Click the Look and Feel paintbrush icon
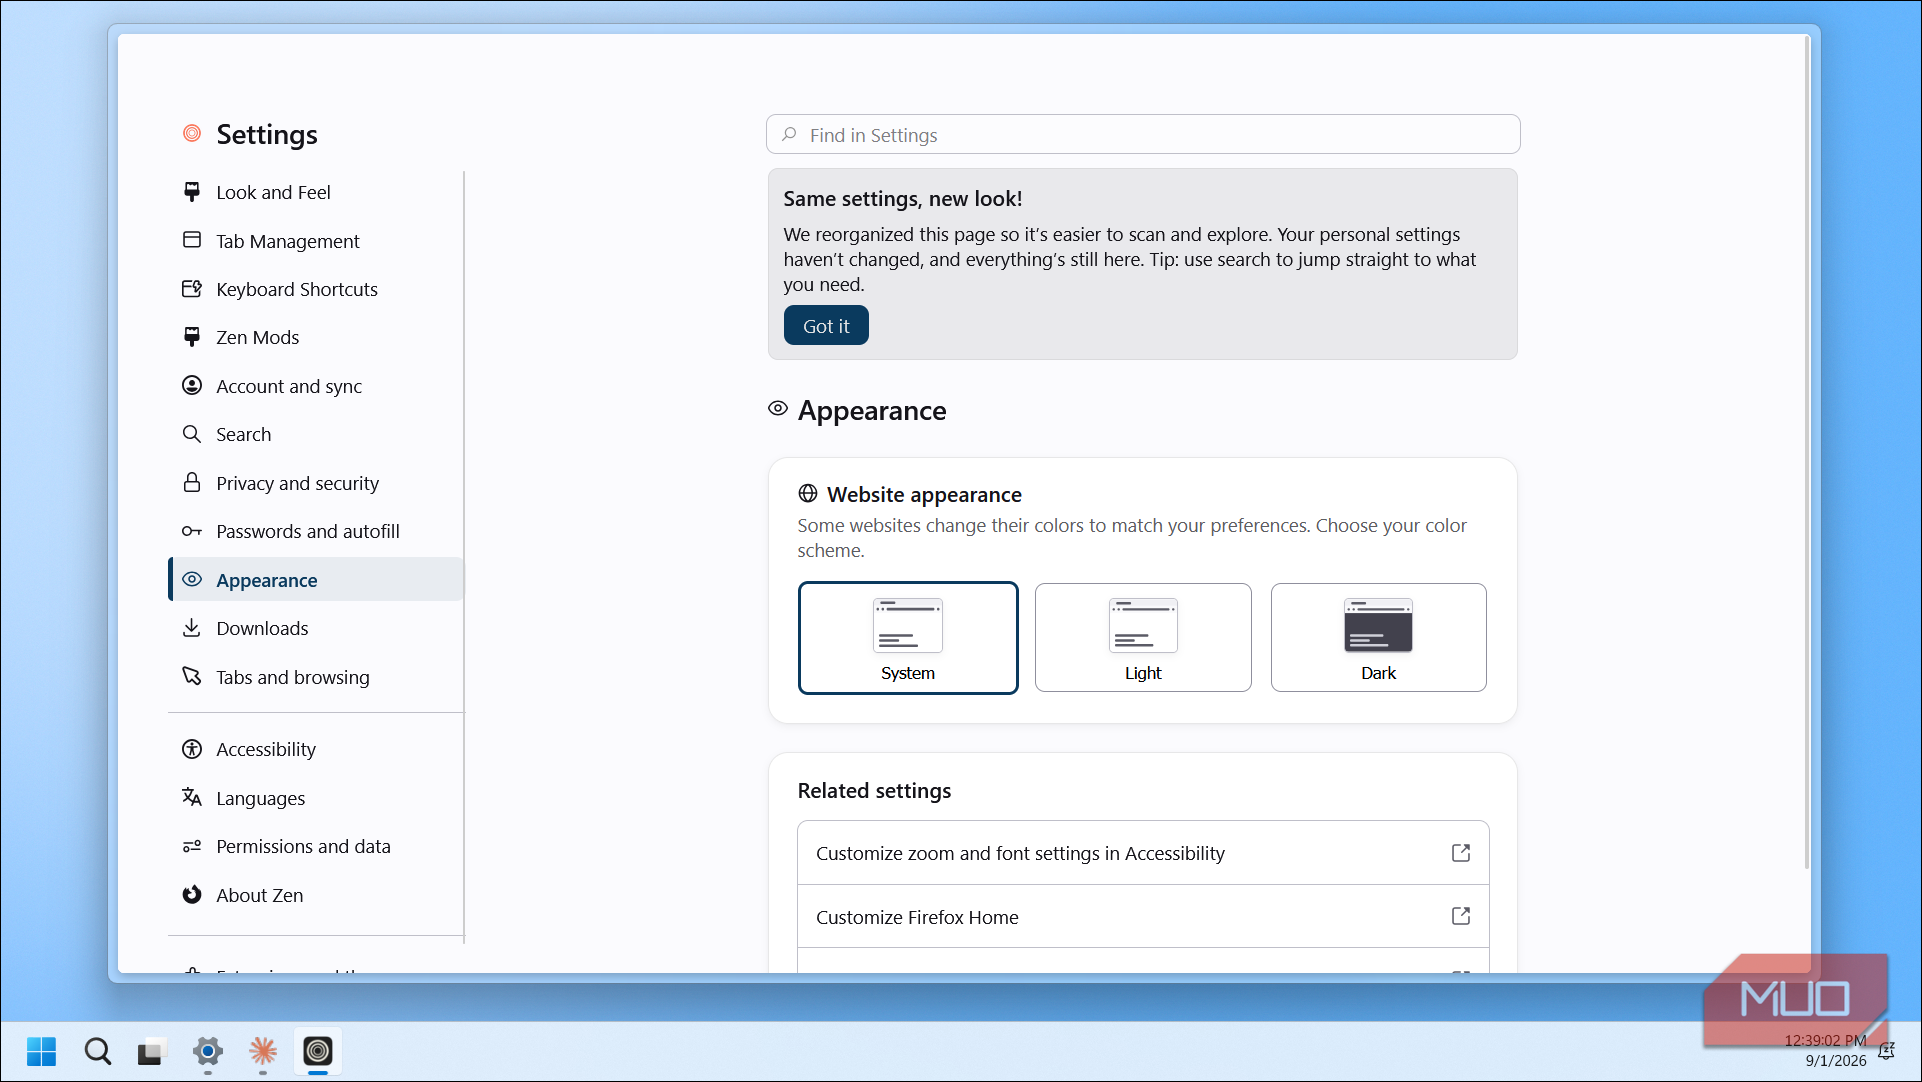This screenshot has height=1082, width=1922. (x=192, y=192)
